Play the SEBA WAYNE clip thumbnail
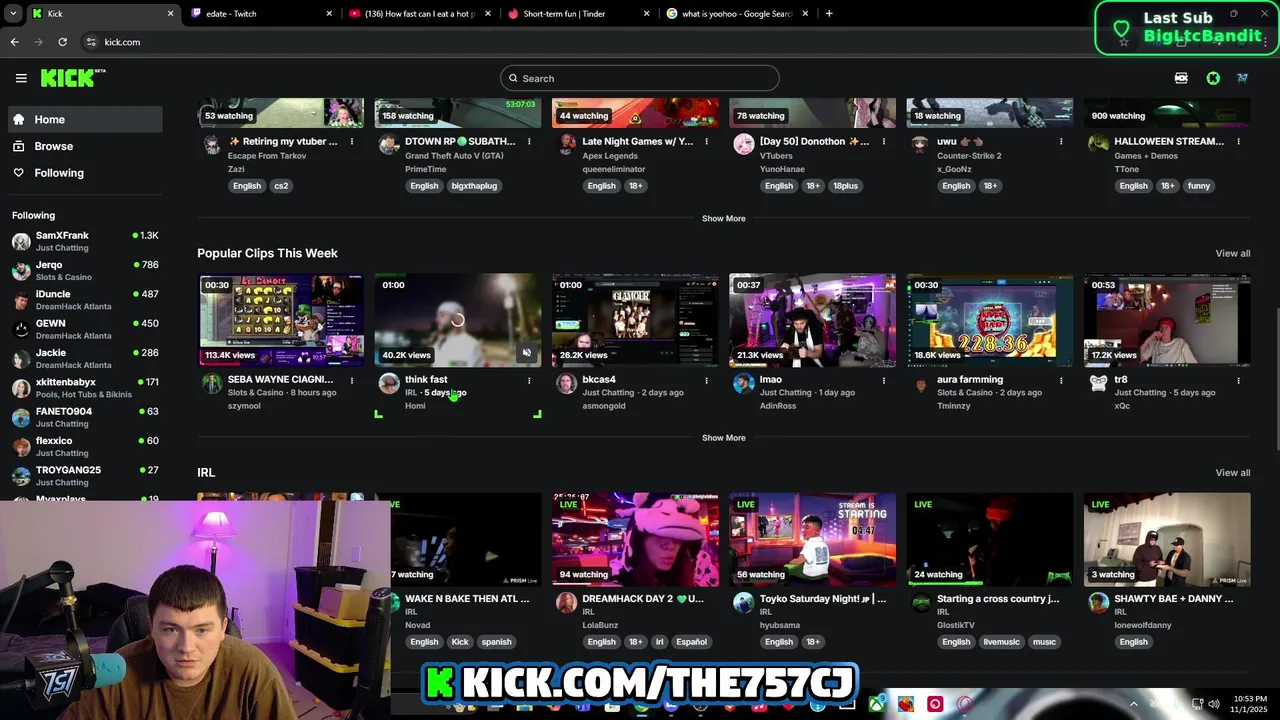The width and height of the screenshot is (1280, 720). (x=281, y=320)
